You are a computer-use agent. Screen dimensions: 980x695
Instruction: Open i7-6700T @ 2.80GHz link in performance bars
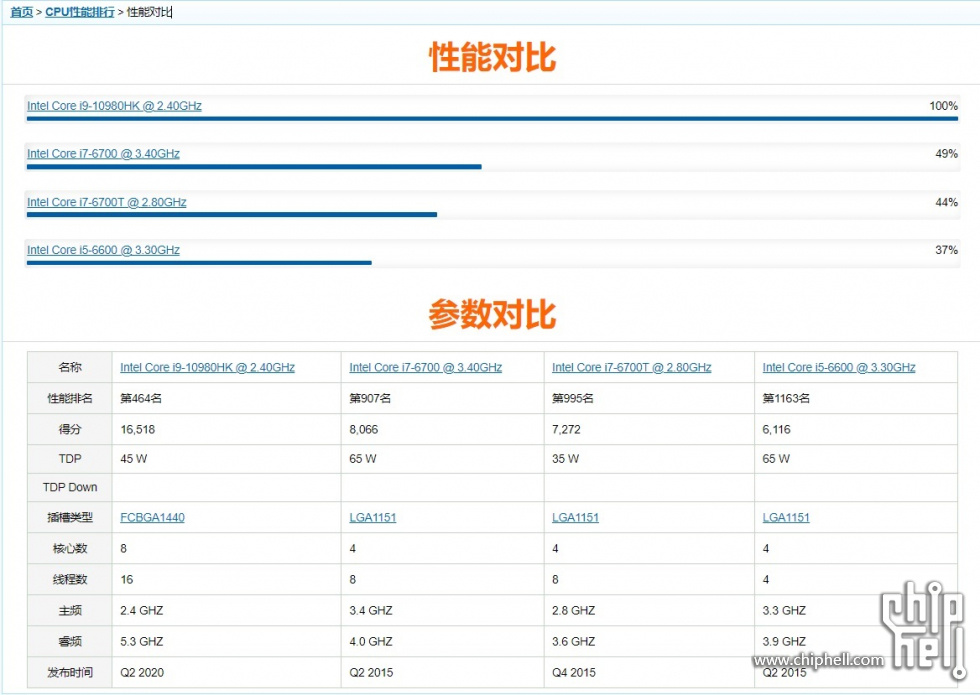(x=106, y=202)
